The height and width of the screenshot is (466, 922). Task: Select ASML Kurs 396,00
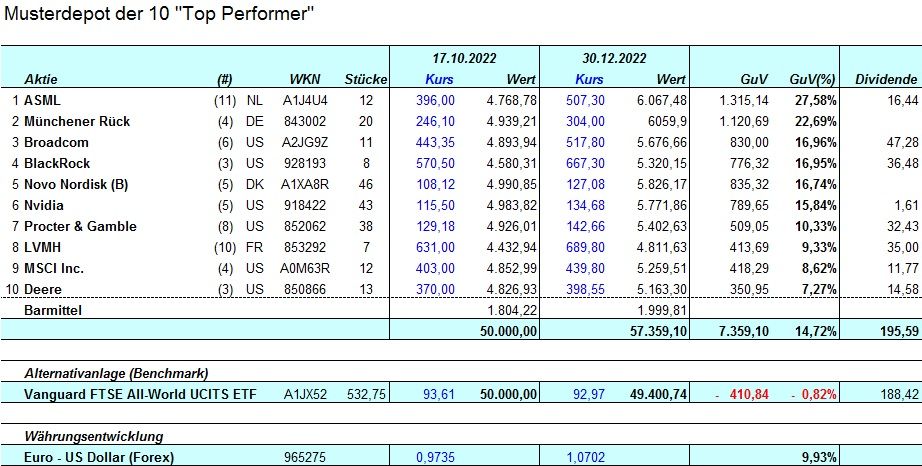(x=436, y=100)
